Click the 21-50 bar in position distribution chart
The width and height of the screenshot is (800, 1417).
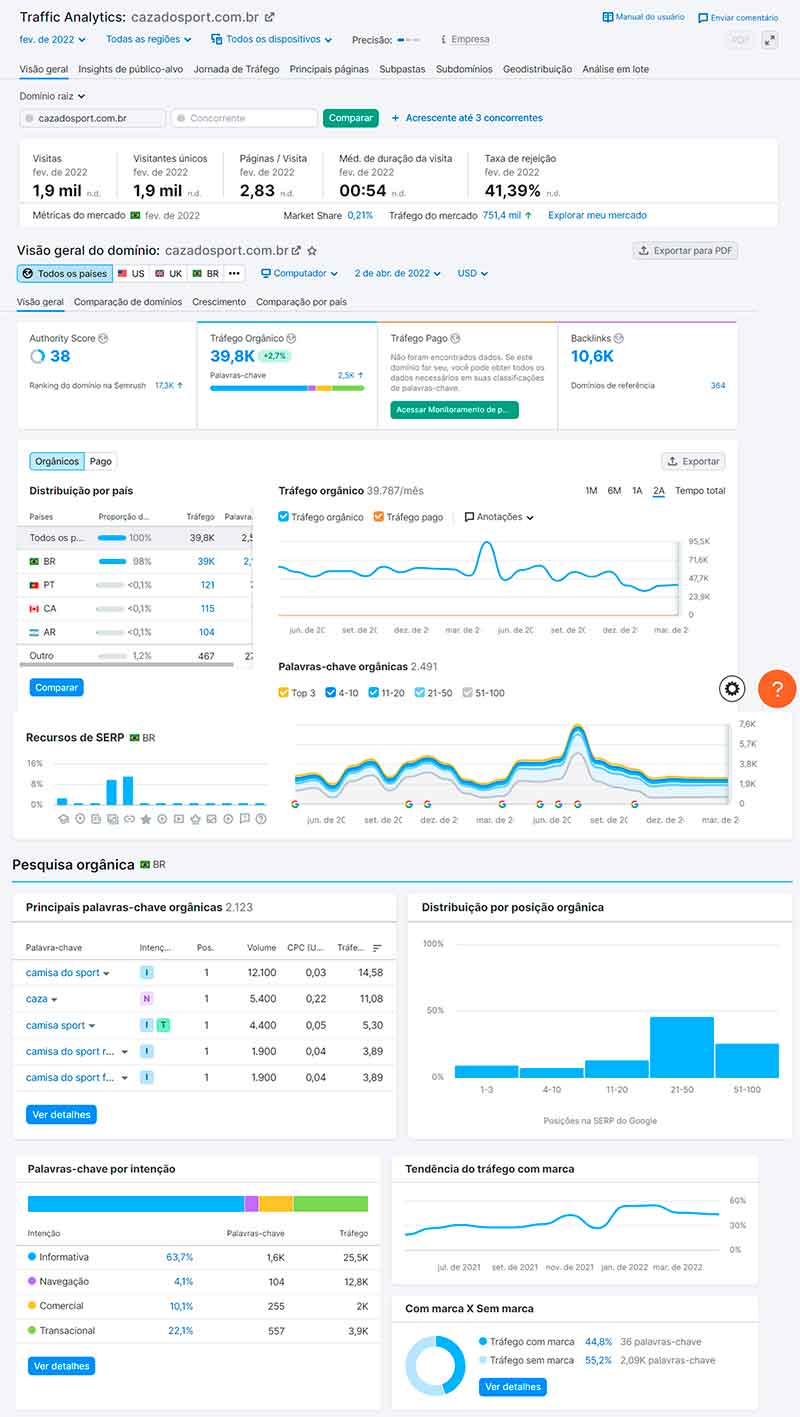pyautogui.click(x=682, y=1047)
